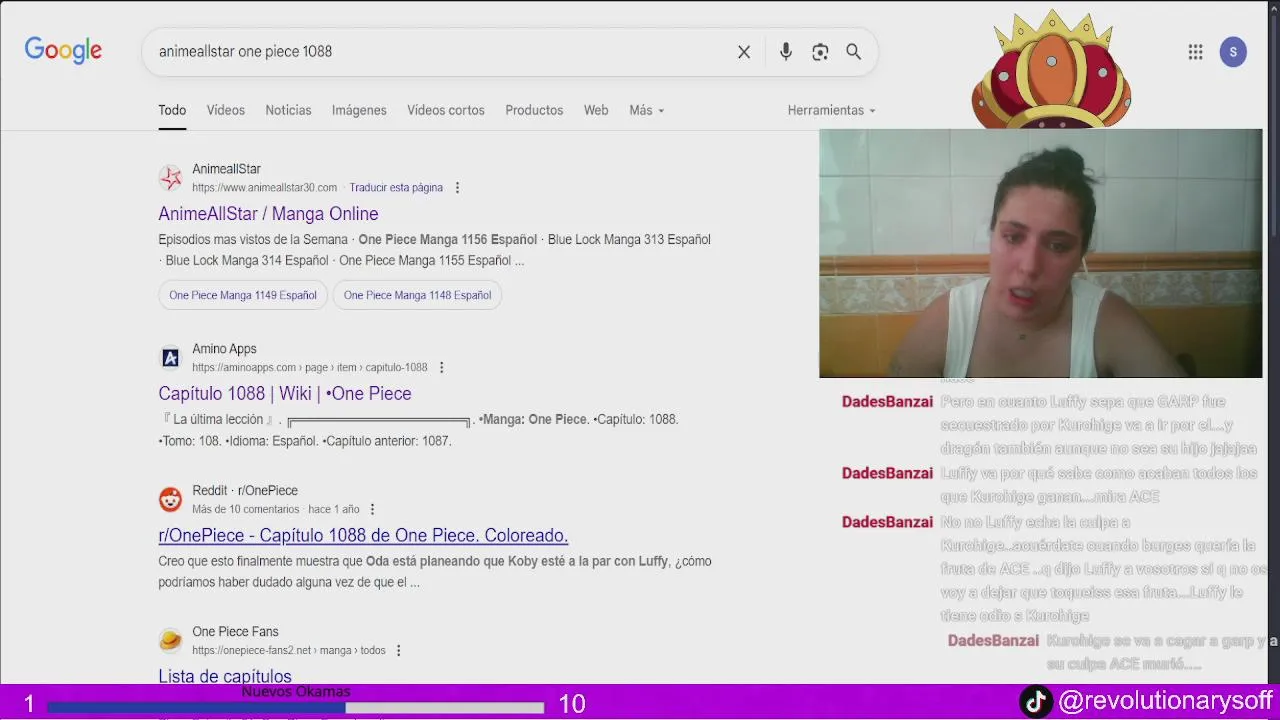The image size is (1280, 720).
Task: Click the onepiece-fans2.net URL breadcrumb
Action: click(x=289, y=650)
